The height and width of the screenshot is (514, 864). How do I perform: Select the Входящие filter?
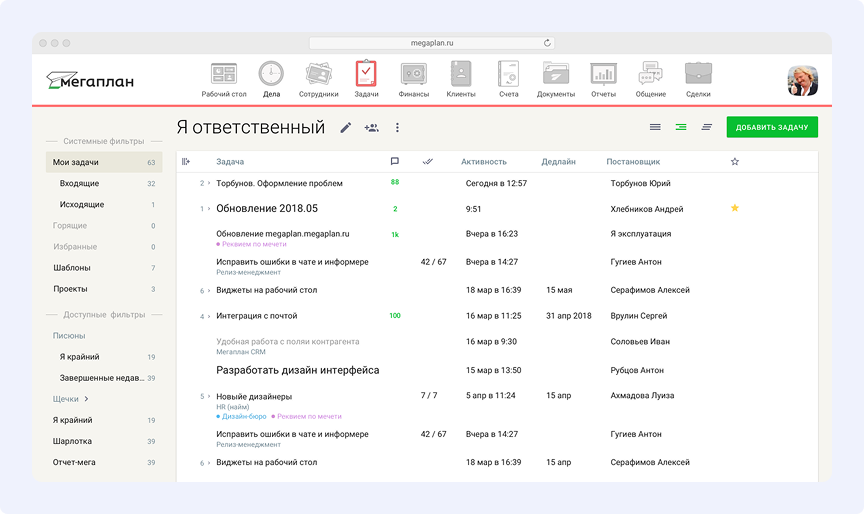(78, 184)
